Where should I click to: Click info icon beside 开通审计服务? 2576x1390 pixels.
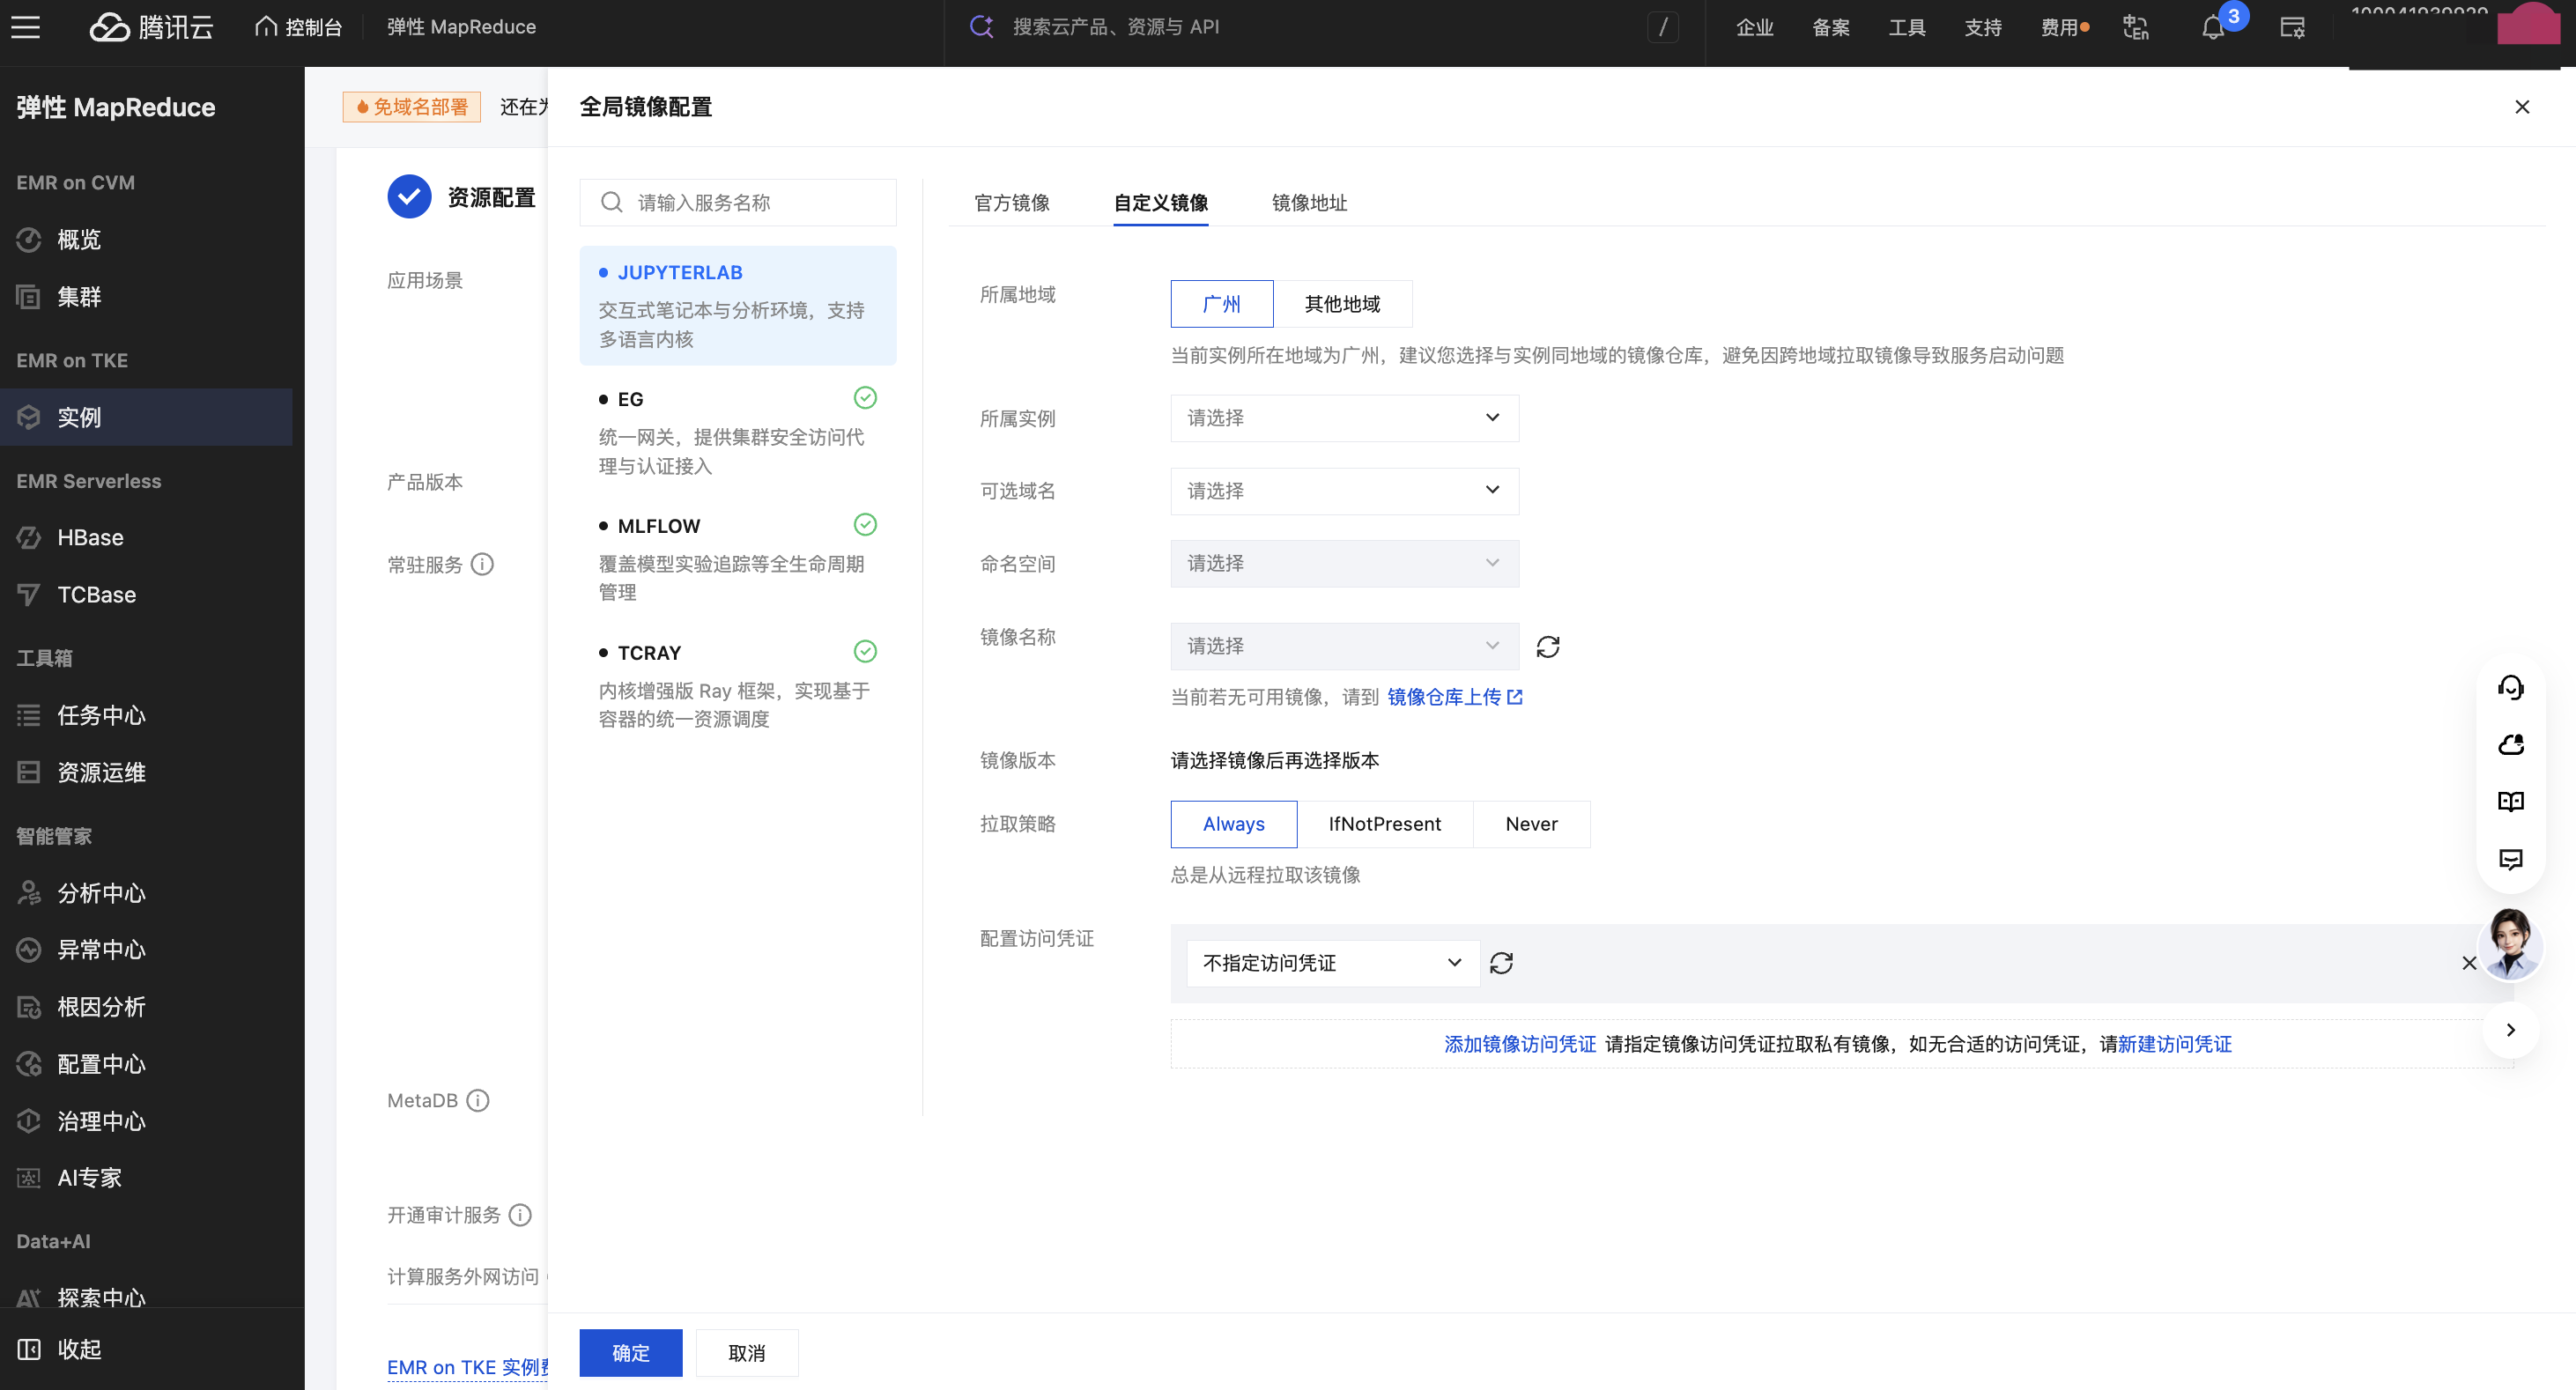pos(520,1214)
